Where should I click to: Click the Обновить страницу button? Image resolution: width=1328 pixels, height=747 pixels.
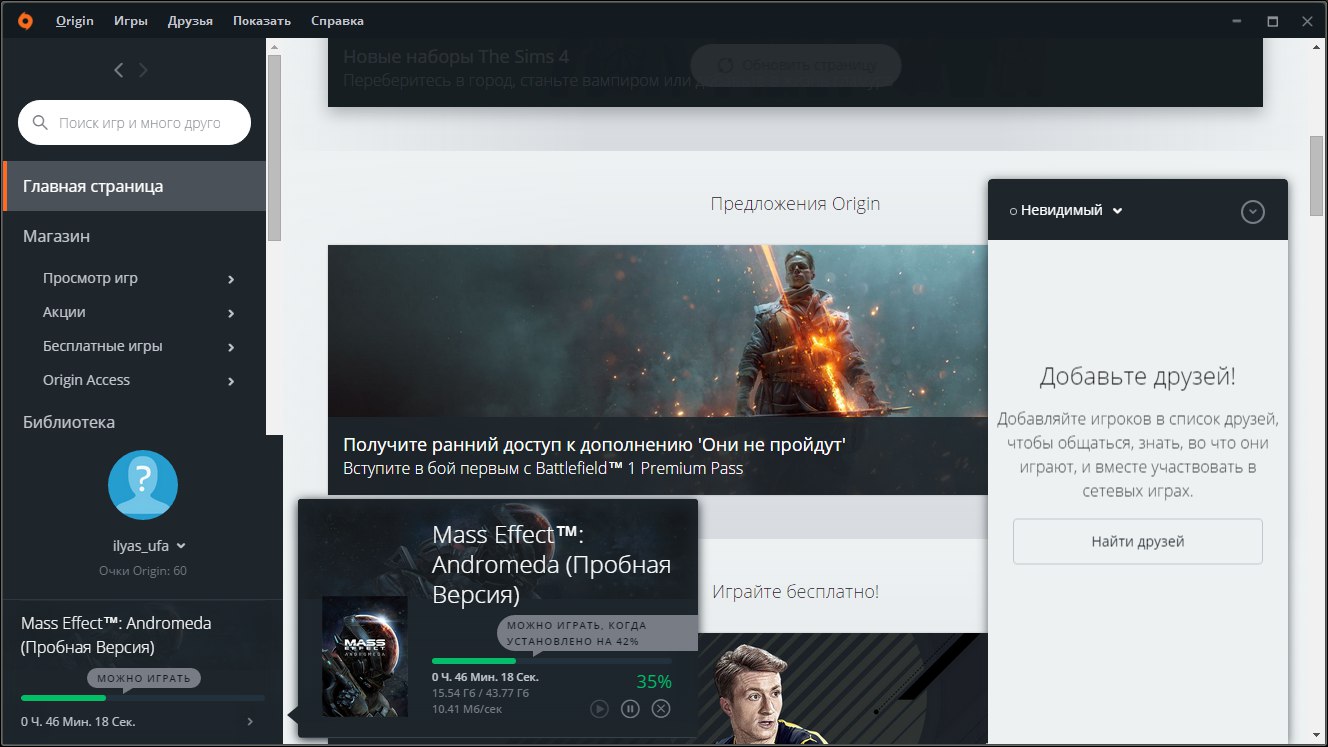coord(796,65)
